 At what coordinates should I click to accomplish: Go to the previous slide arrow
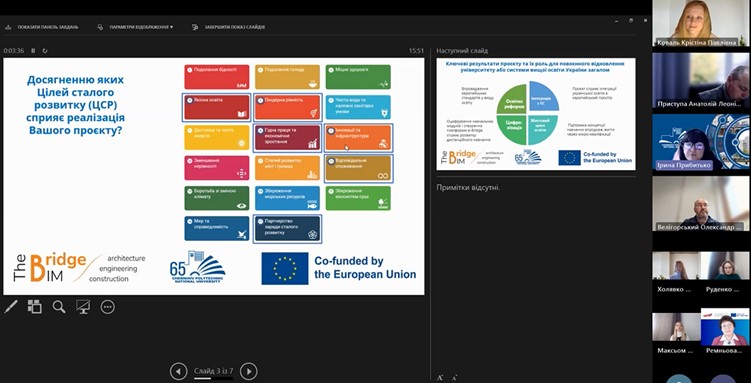click(x=179, y=371)
